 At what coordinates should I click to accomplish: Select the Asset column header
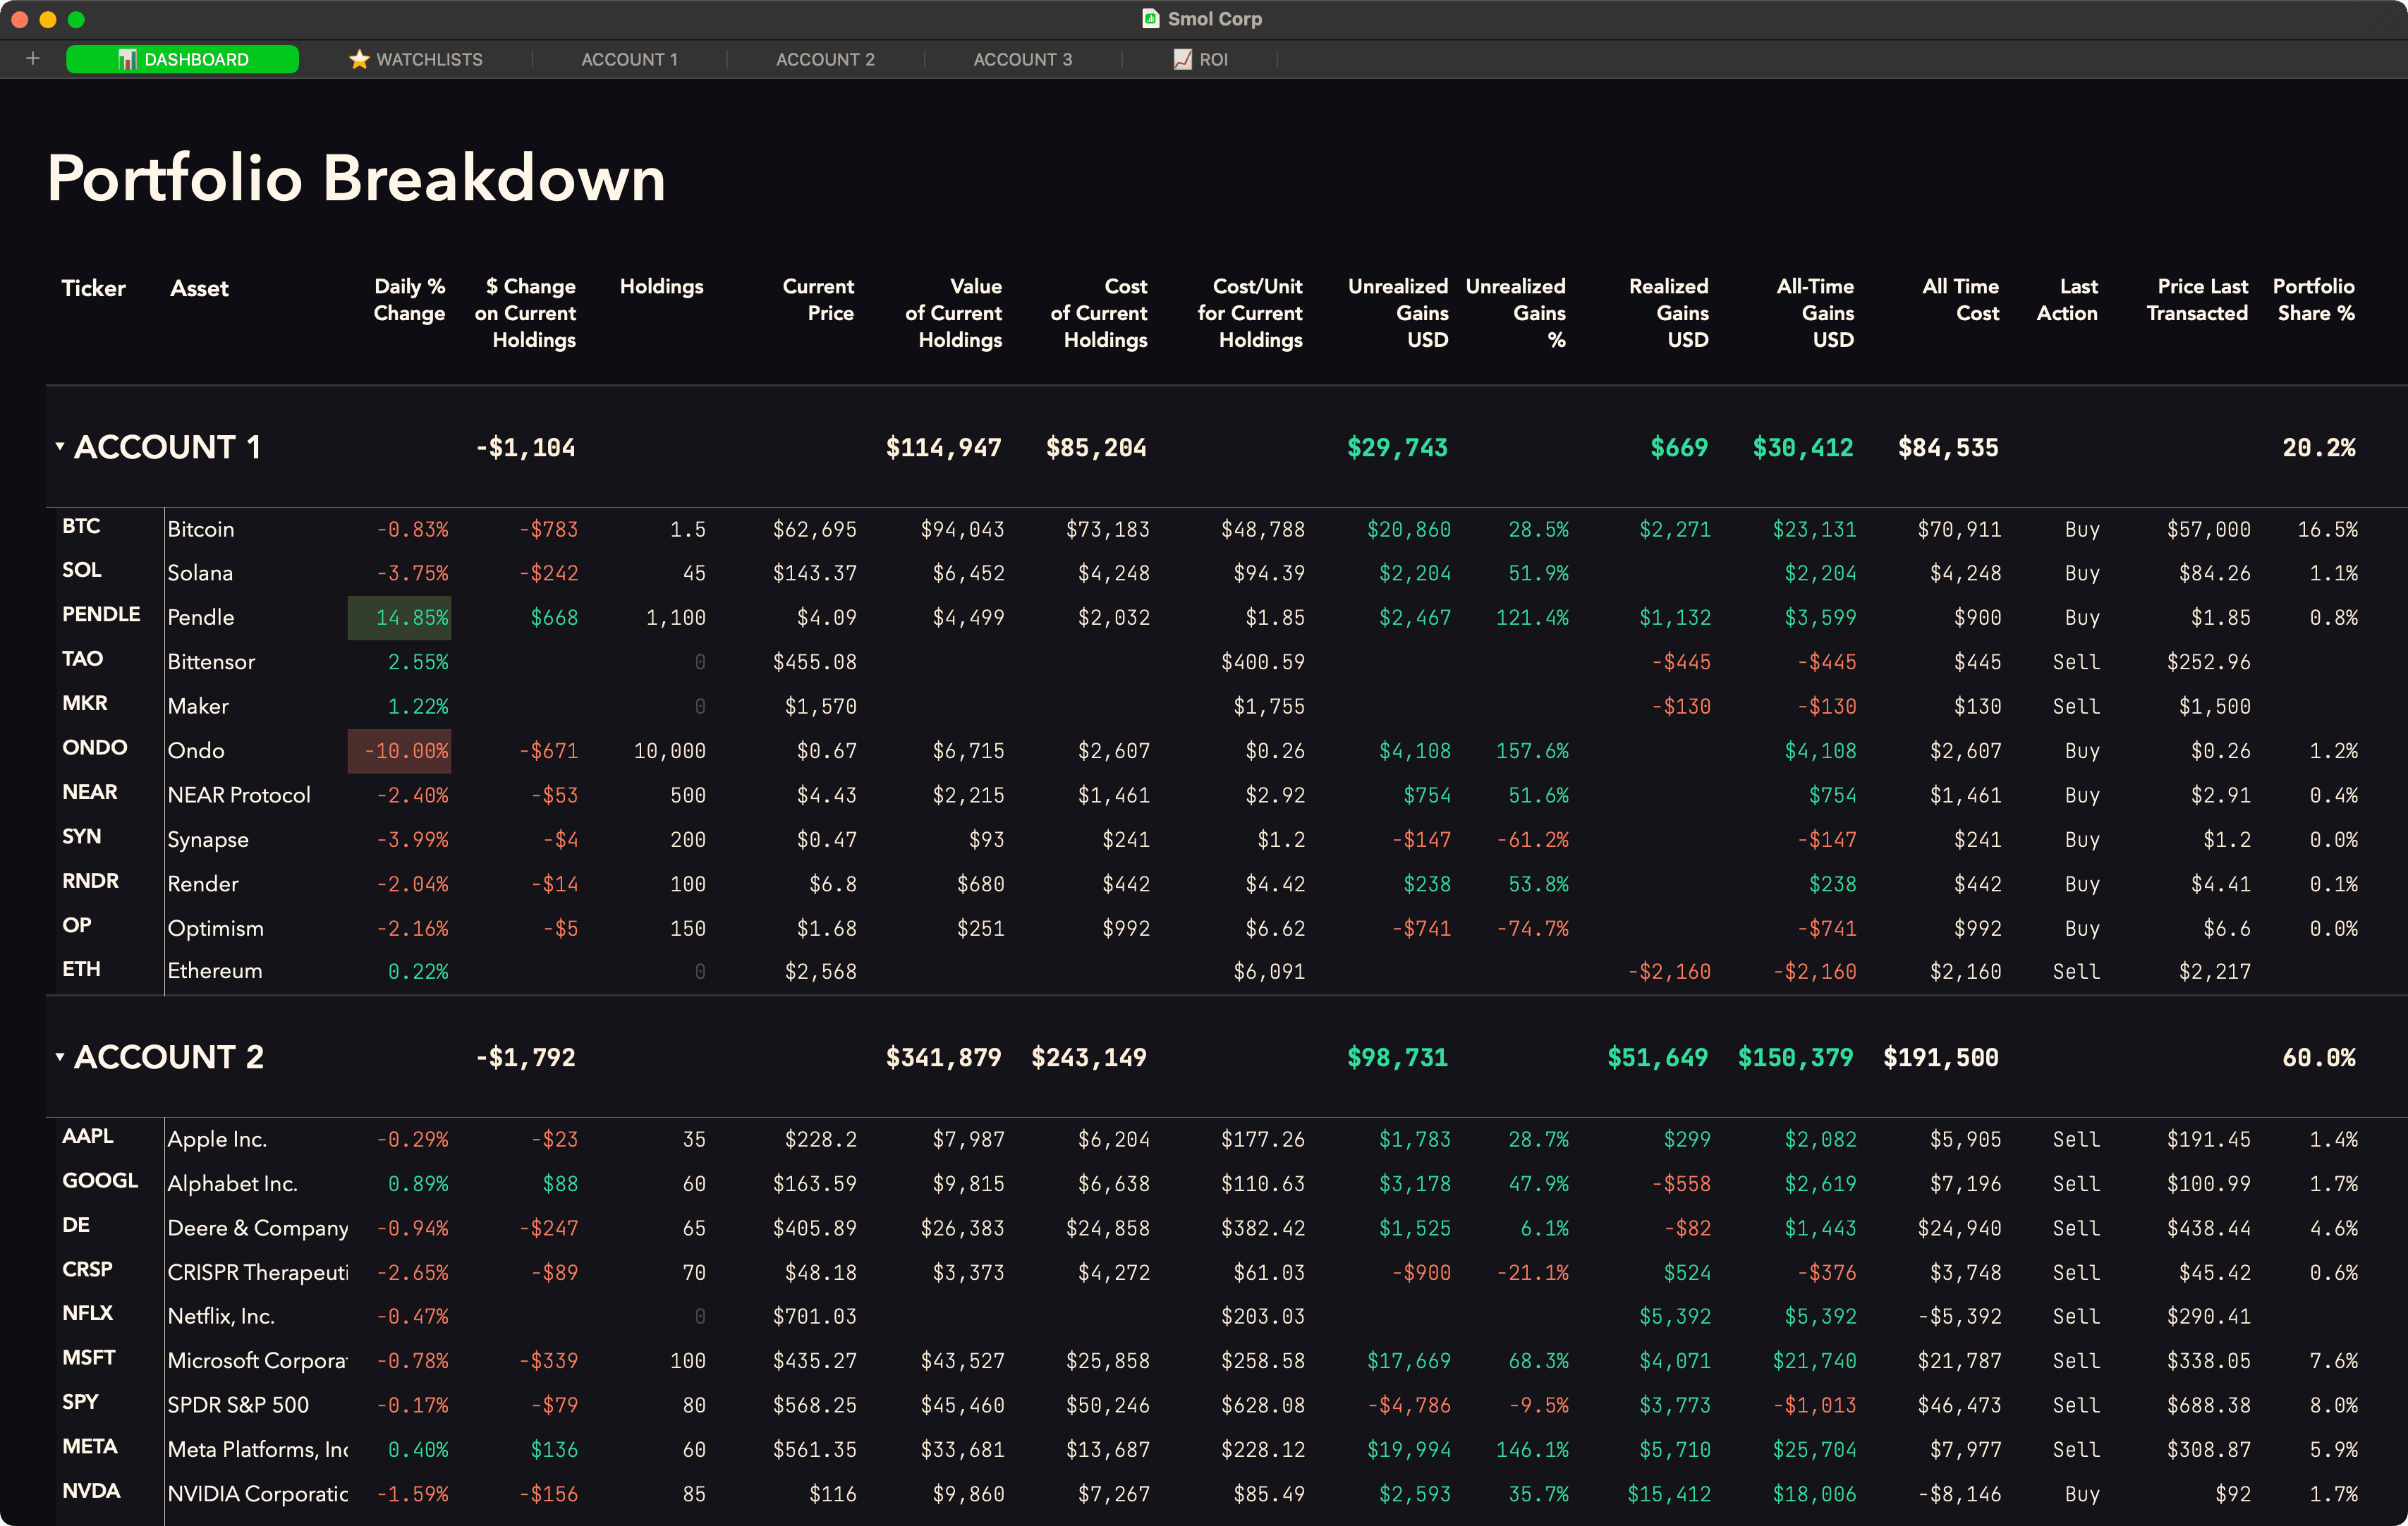click(199, 288)
